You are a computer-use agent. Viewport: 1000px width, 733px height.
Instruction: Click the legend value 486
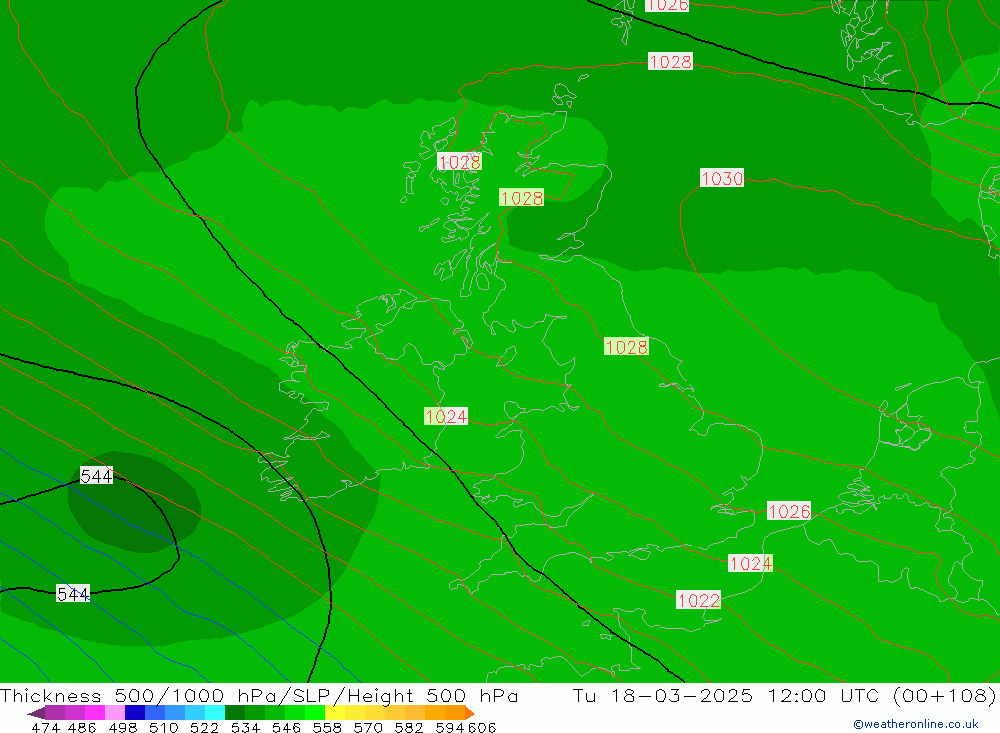click(82, 727)
